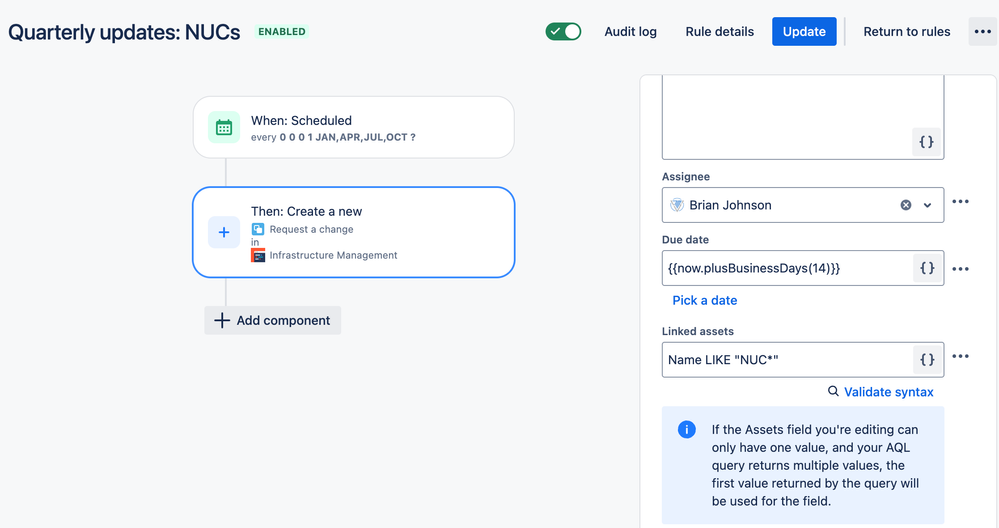Toggle the rule enabled switch off
Image resolution: width=999 pixels, height=528 pixels.
tap(563, 31)
